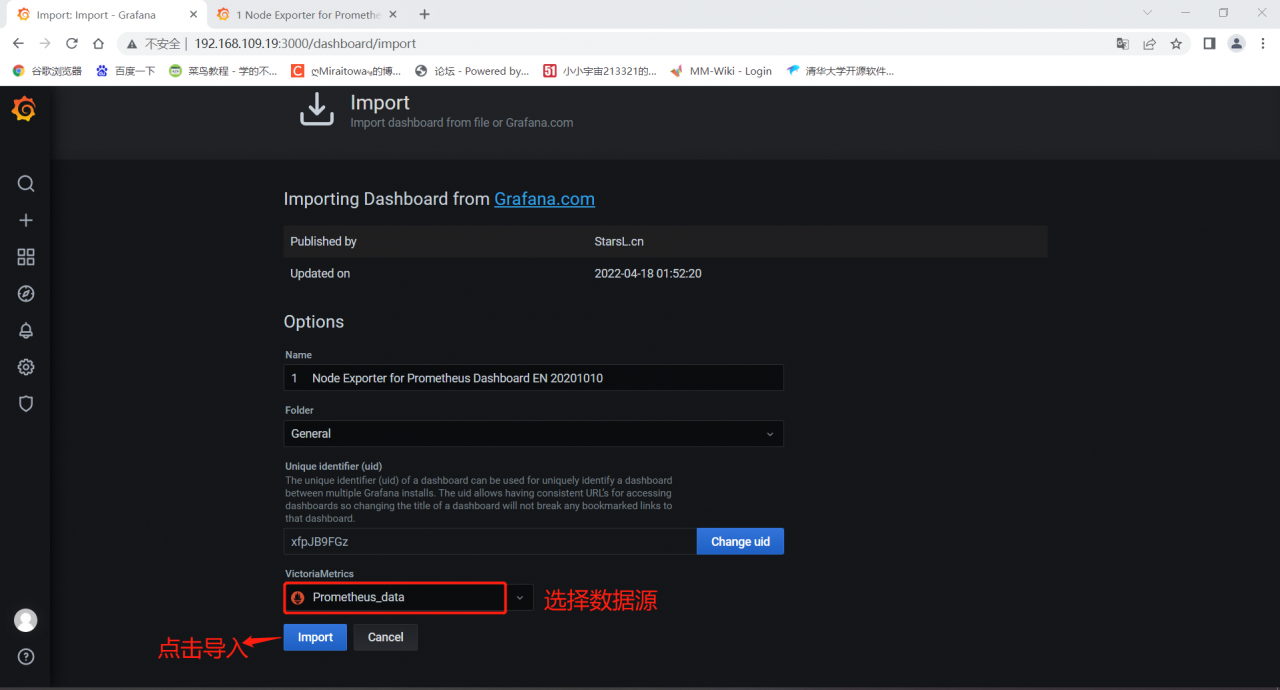
Task: Open the Alerting bell icon
Action: 26,330
